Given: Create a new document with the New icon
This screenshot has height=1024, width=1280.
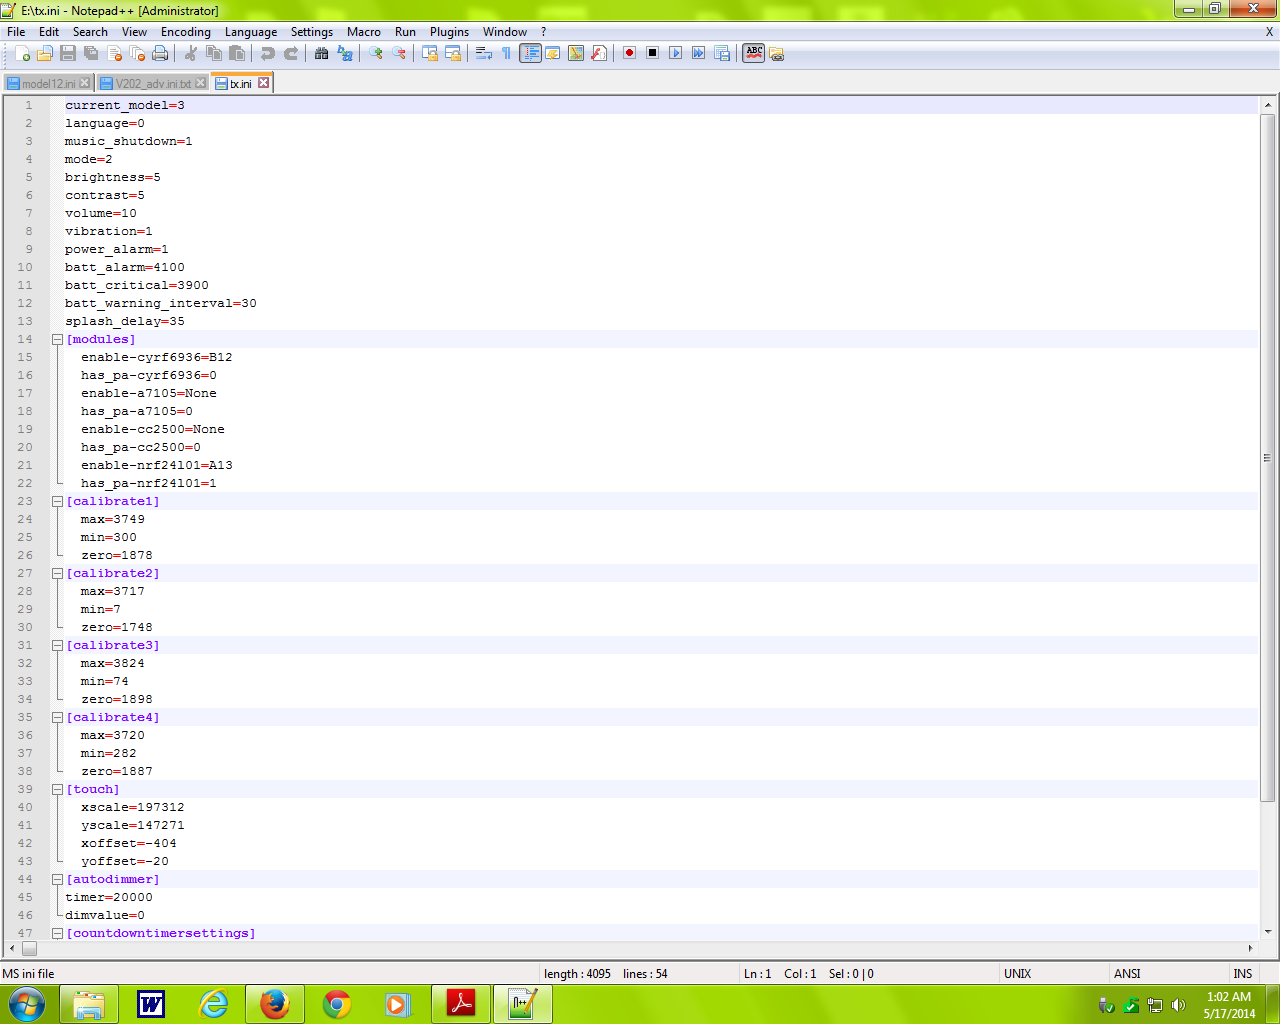Looking at the screenshot, I should point(22,53).
